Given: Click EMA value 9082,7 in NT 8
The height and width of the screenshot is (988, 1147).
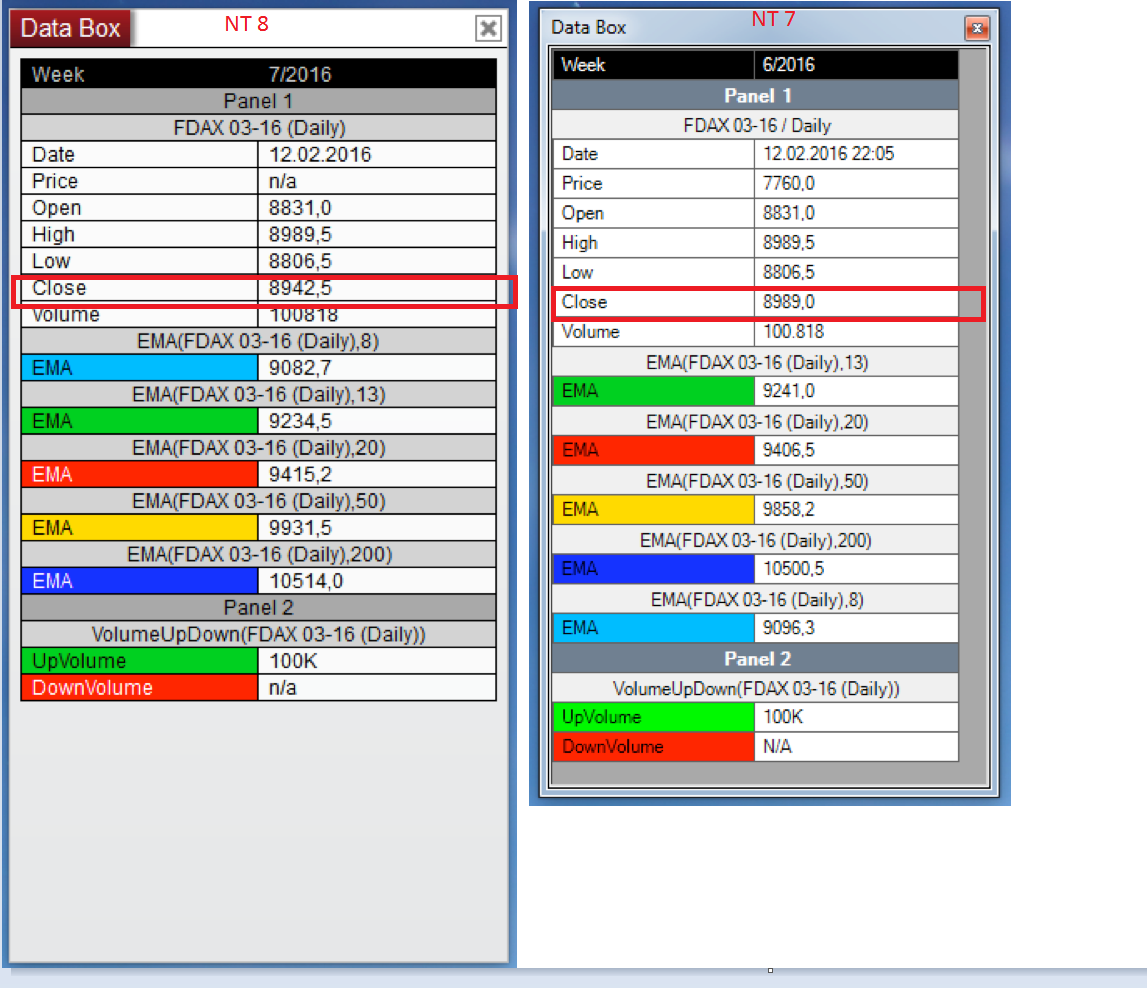Looking at the screenshot, I should point(377,368).
